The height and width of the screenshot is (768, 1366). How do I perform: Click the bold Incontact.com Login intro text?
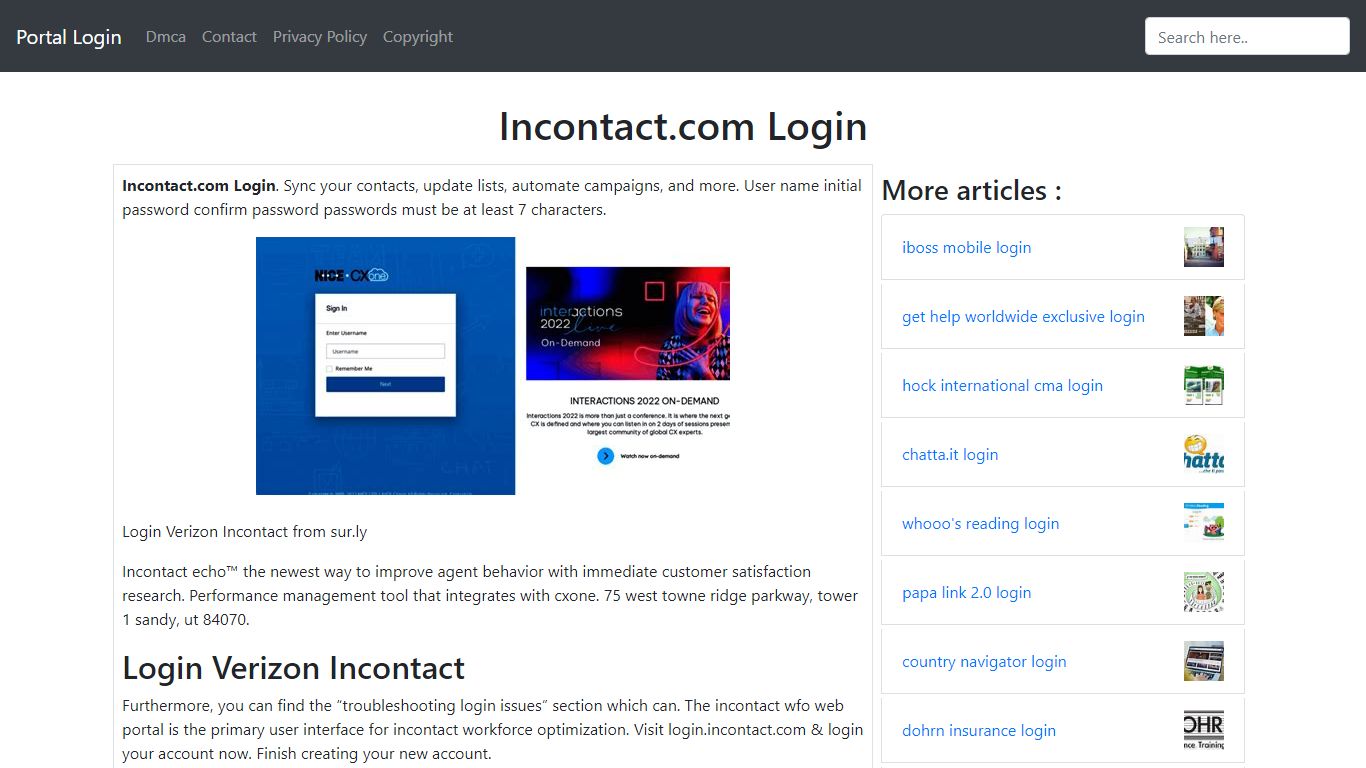199,186
